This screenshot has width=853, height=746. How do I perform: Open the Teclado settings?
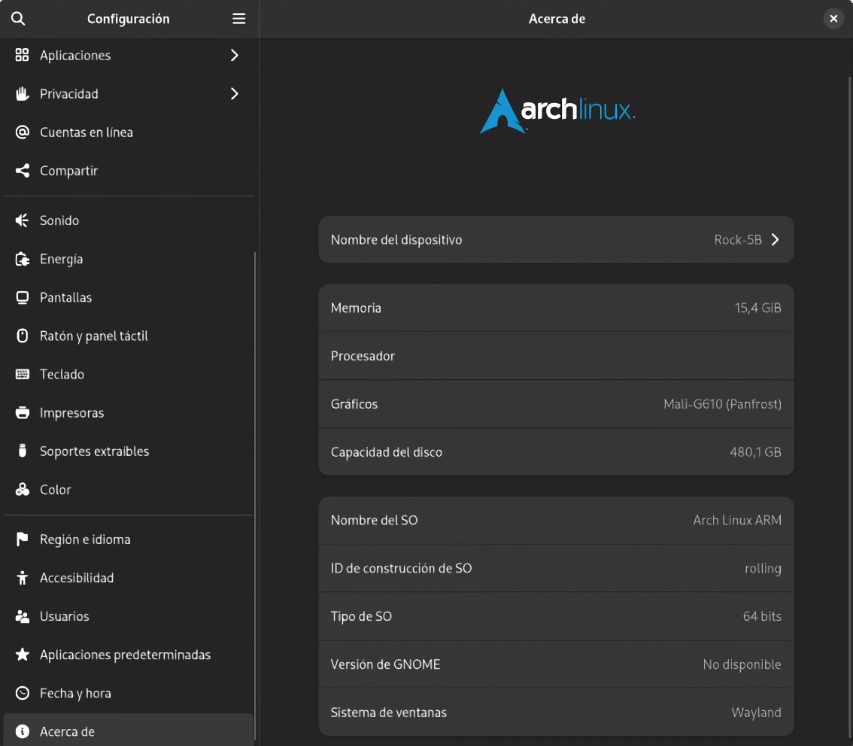tap(128, 374)
